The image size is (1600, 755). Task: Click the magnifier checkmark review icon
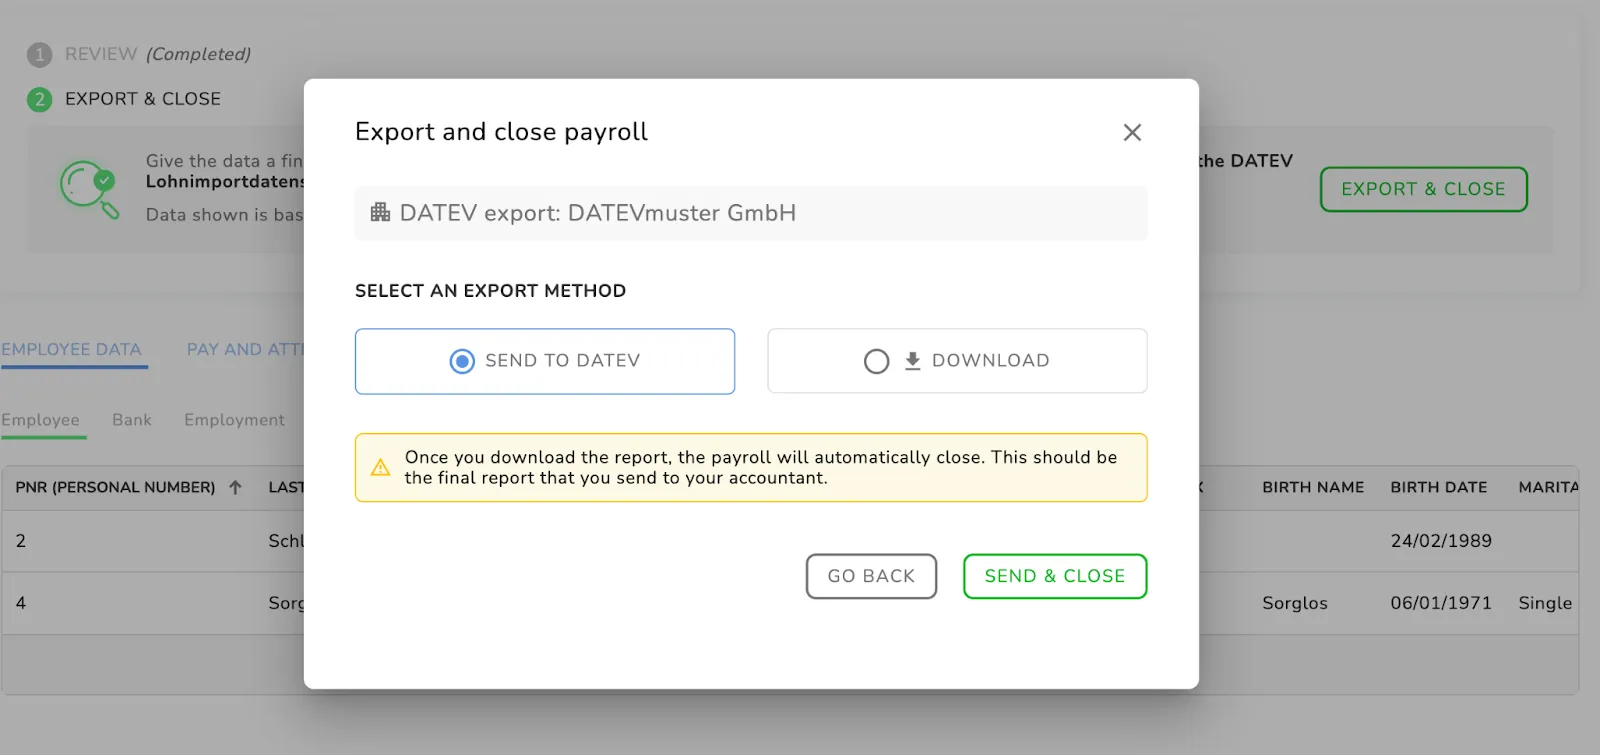tap(89, 188)
